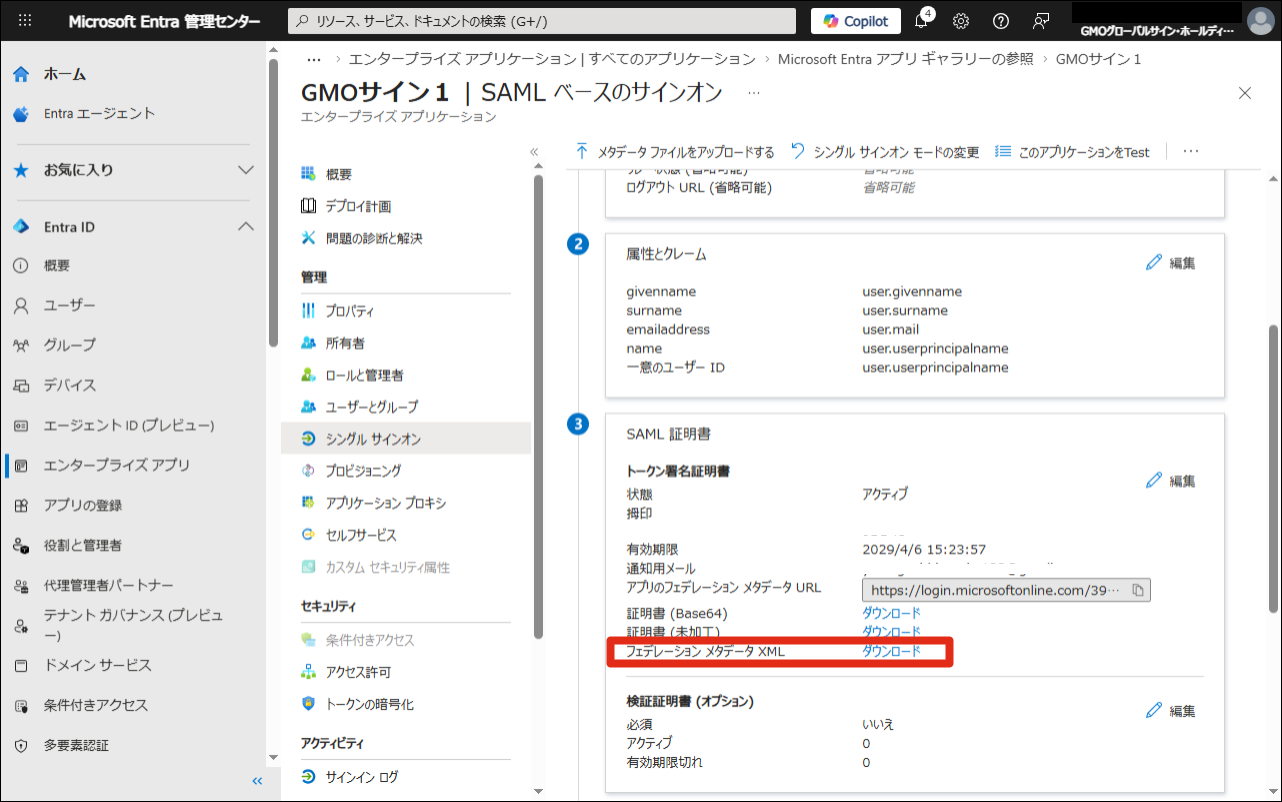
Task: Collapse the left navigation with double chevron
Action: click(x=257, y=781)
